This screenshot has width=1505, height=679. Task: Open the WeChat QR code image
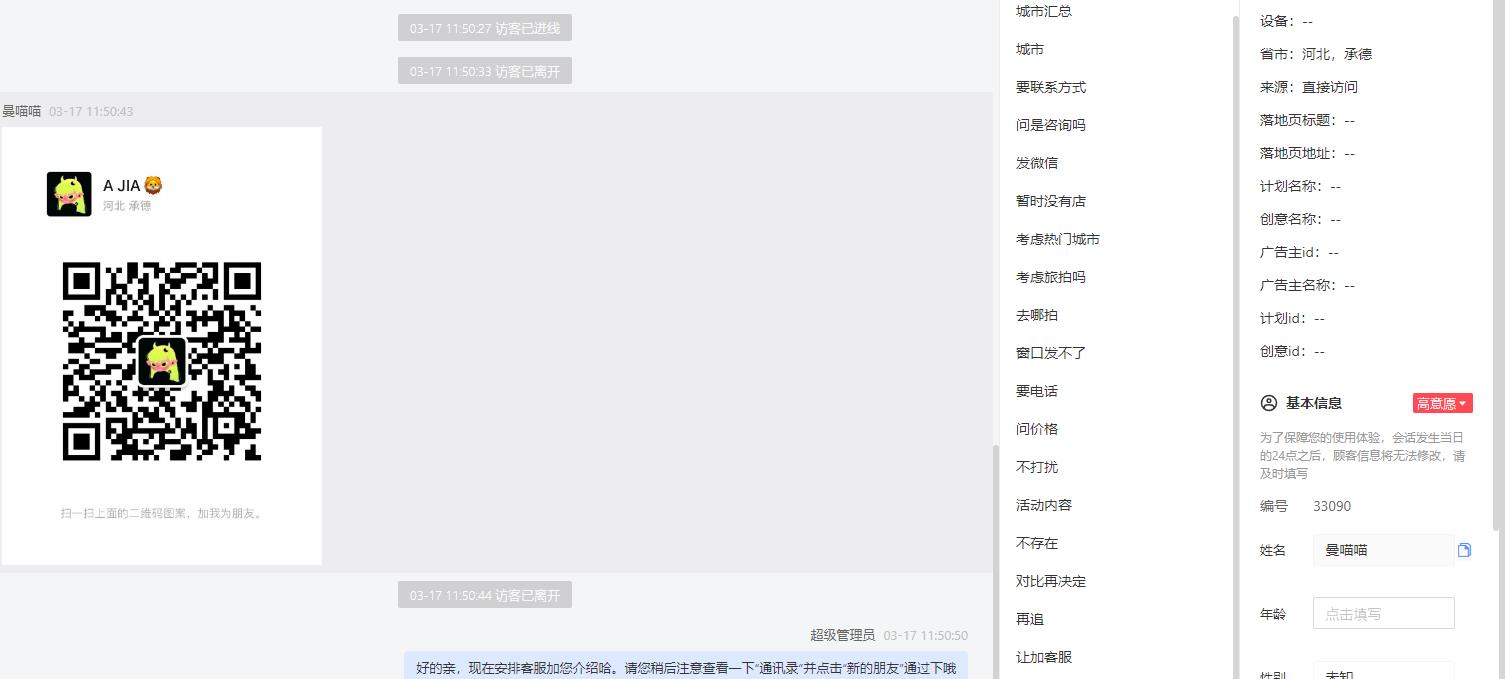point(162,361)
